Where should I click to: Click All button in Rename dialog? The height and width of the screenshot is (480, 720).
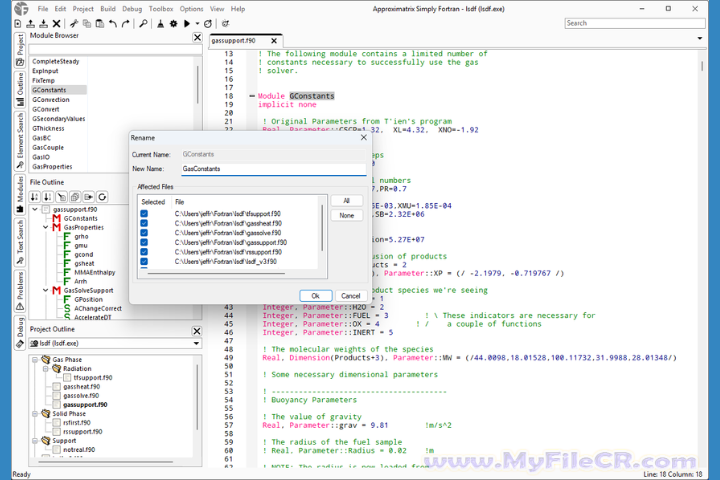(x=347, y=201)
